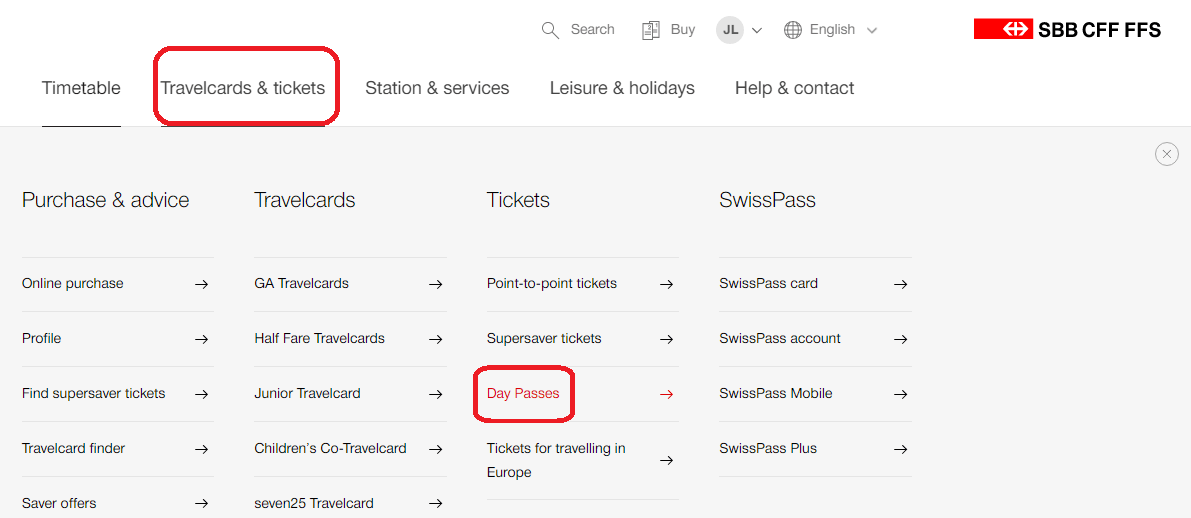The image size is (1191, 518).
Task: Go to Help & contact
Action: (794, 88)
